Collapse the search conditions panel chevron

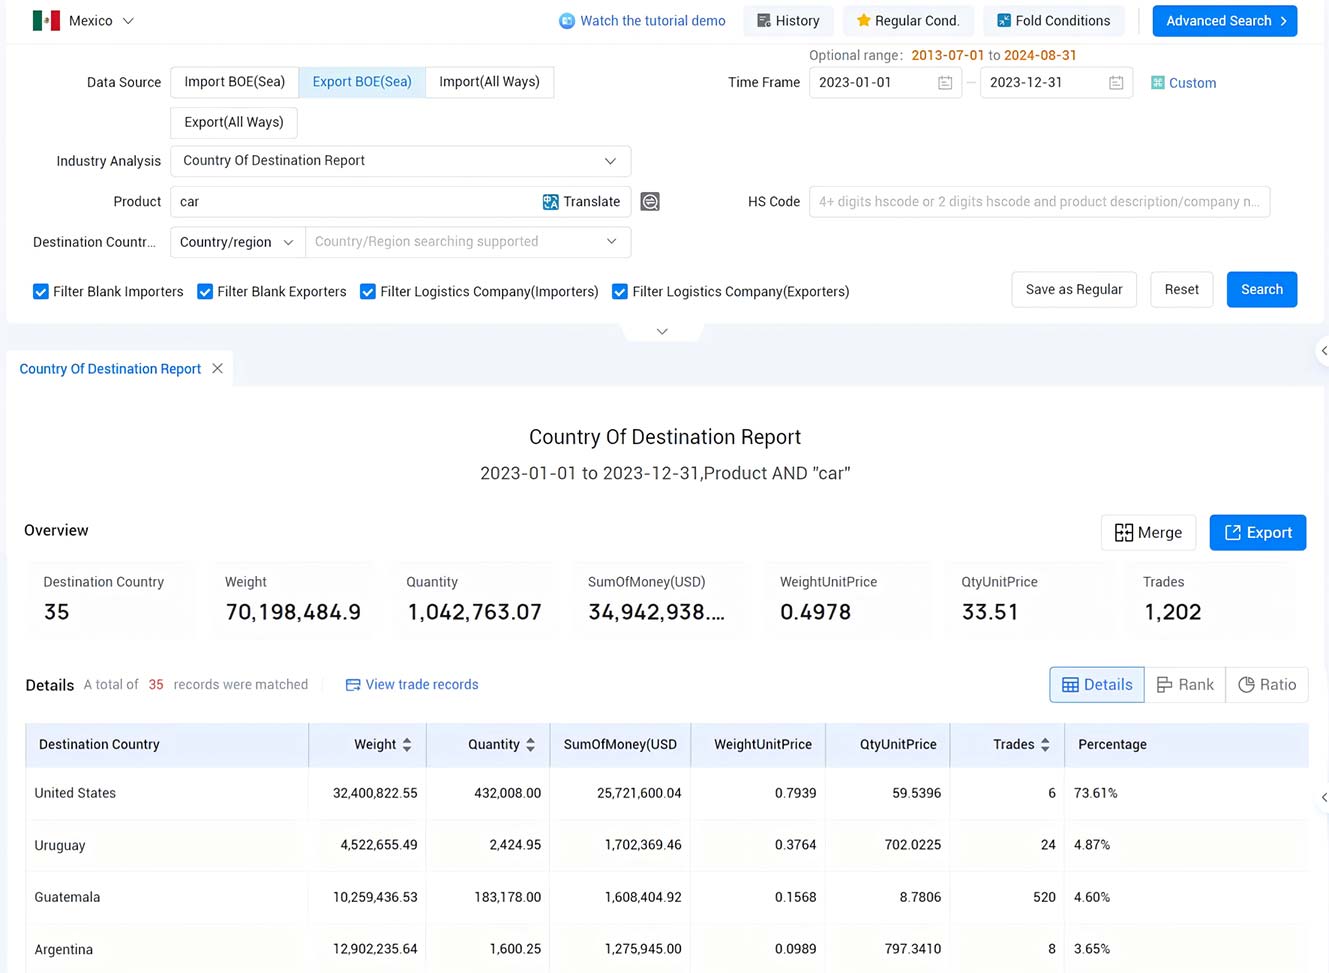click(662, 331)
